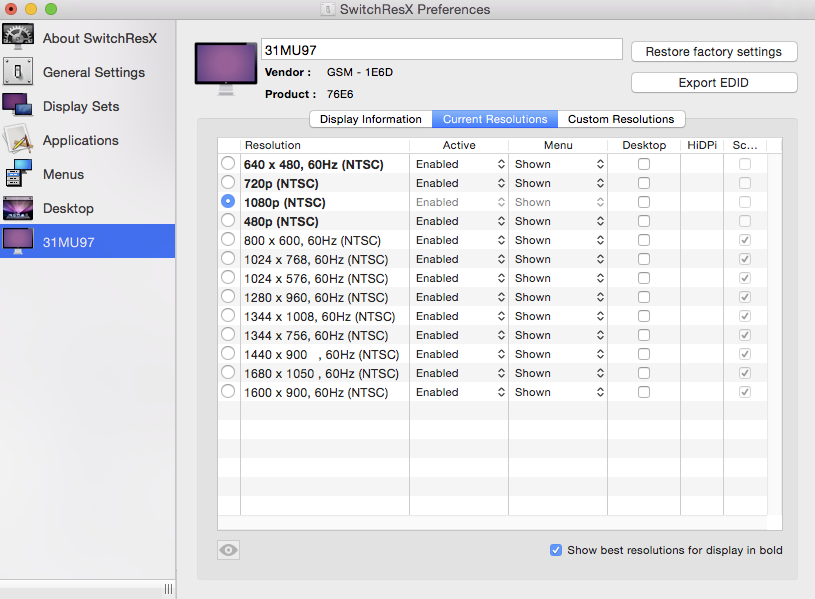815x599 pixels.
Task: Open Menu dropdown for 1080p row
Action: tap(559, 202)
